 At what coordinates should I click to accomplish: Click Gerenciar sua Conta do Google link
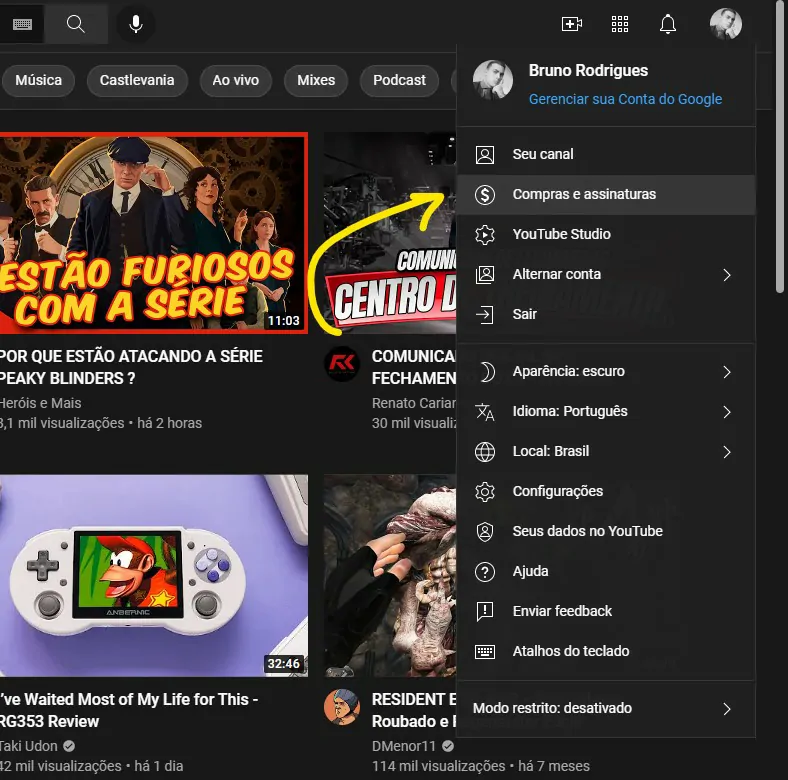[625, 100]
